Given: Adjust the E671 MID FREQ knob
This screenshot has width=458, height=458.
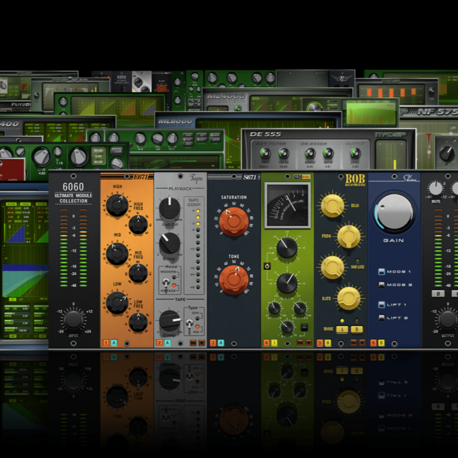Looking at the screenshot, I should 138,273.
